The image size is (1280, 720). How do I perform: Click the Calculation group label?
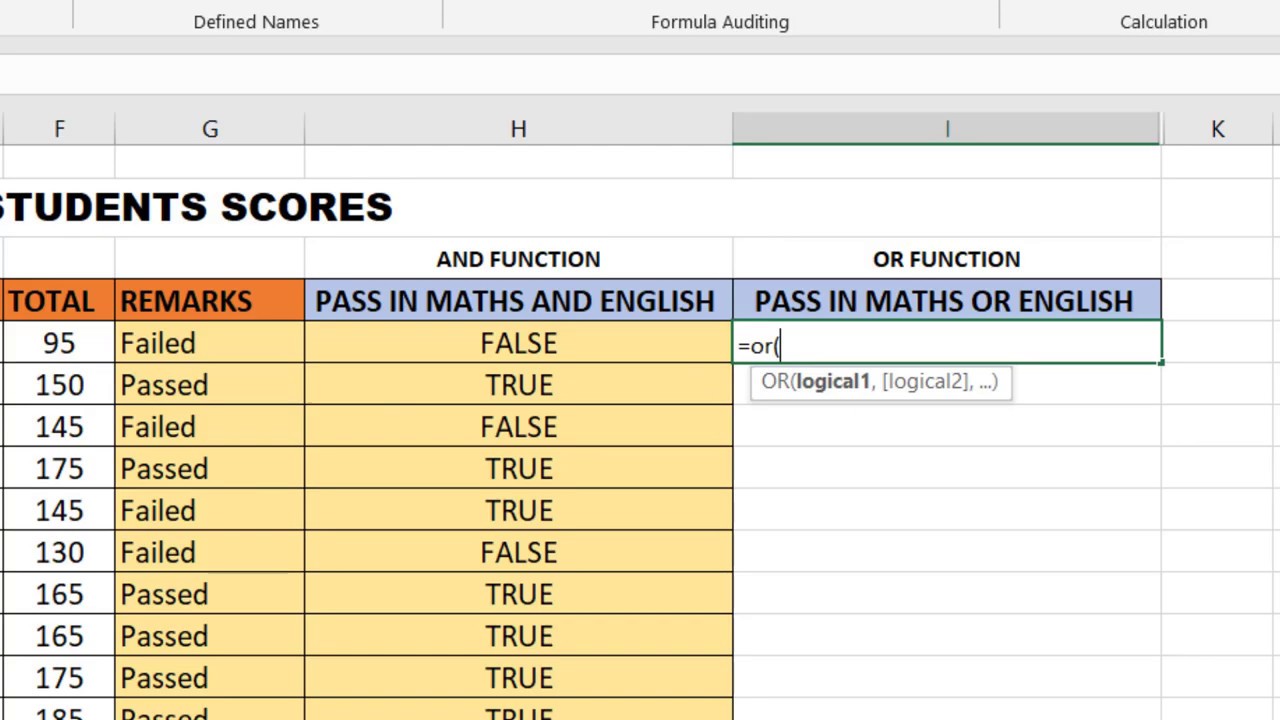1163,22
